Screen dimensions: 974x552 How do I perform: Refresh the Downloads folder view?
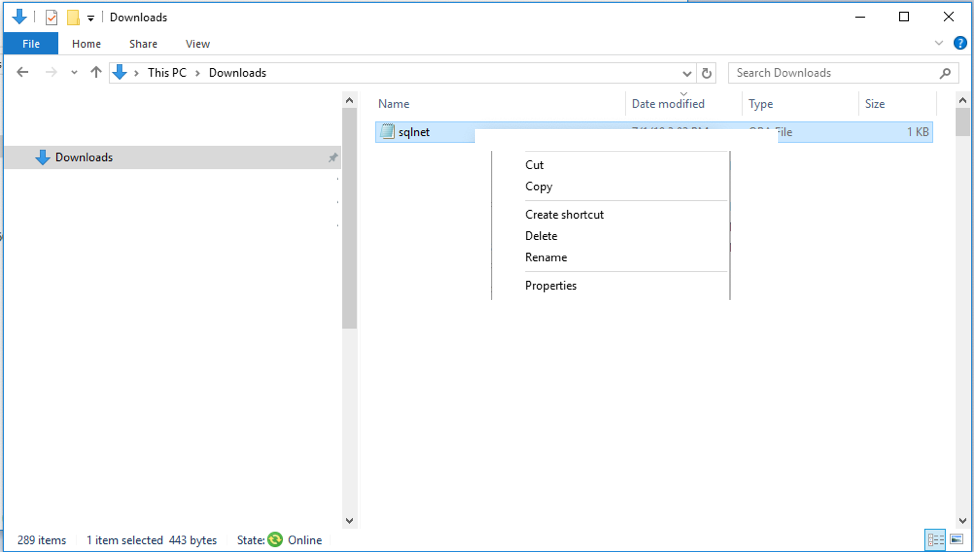click(707, 73)
